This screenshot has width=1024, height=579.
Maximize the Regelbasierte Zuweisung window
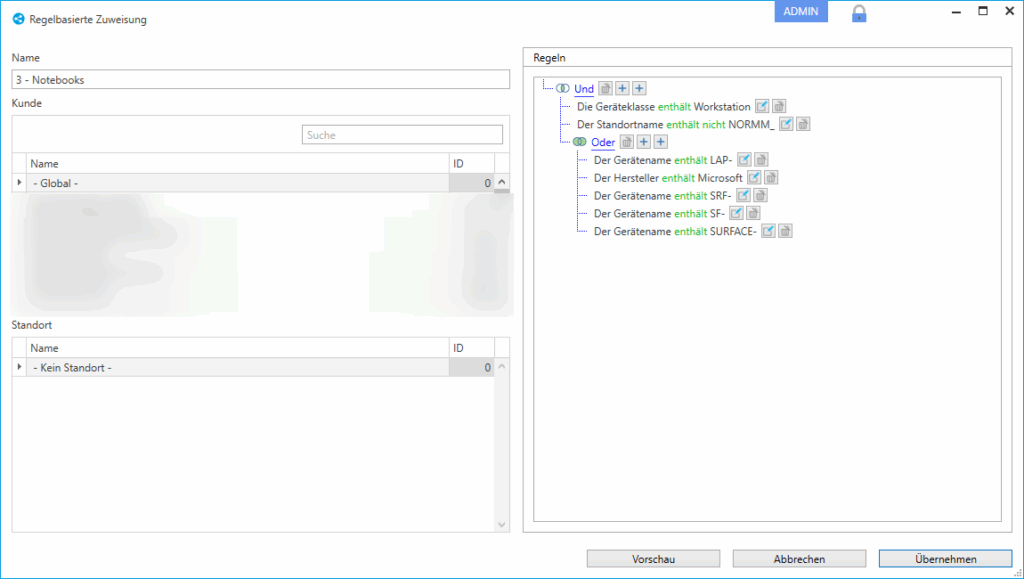[x=983, y=11]
